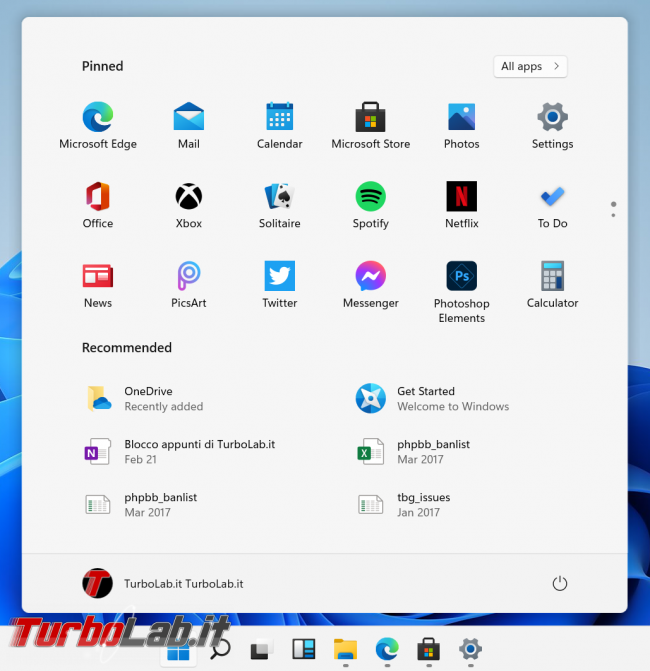Open Microsoft Store from taskbar
650x671 pixels.
pyautogui.click(x=428, y=649)
